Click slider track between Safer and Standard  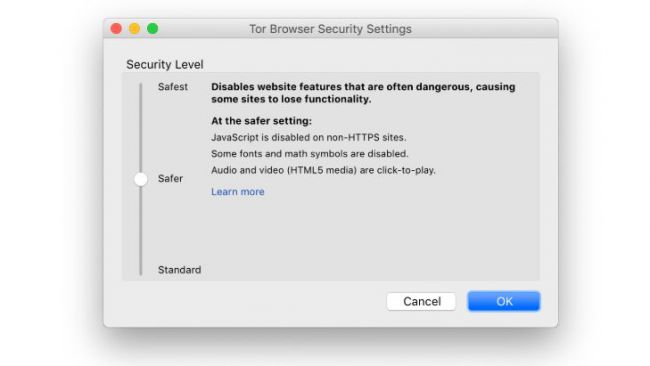[141, 226]
